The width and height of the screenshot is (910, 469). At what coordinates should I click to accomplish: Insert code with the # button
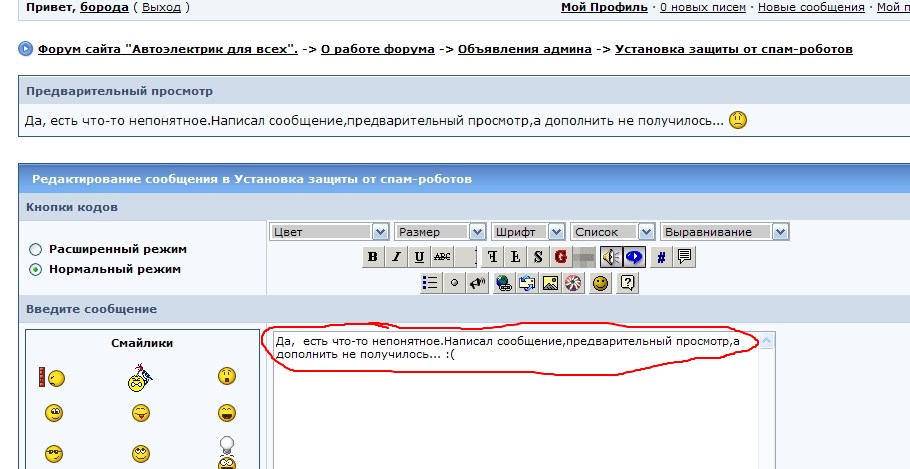(661, 257)
